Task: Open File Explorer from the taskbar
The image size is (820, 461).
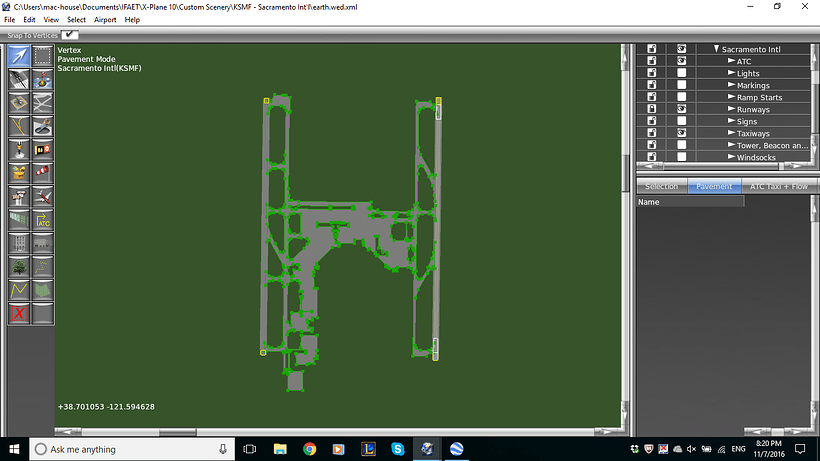Action: 280,449
